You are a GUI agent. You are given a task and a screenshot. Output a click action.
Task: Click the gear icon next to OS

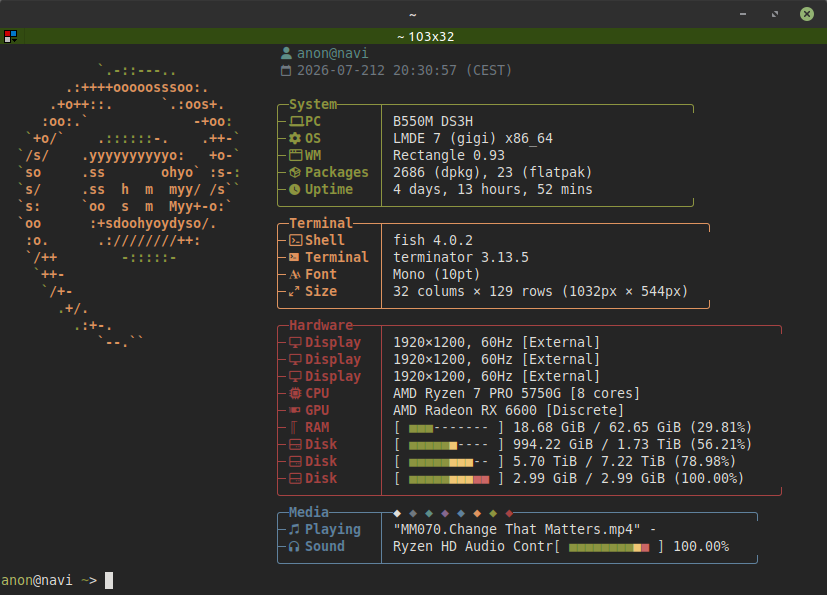[295, 138]
